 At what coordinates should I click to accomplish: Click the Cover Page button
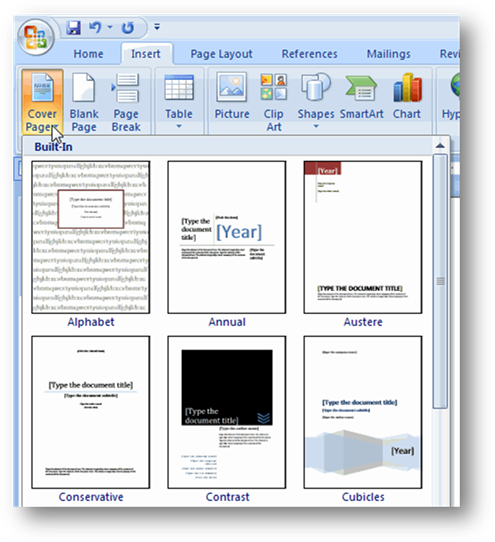(x=42, y=101)
